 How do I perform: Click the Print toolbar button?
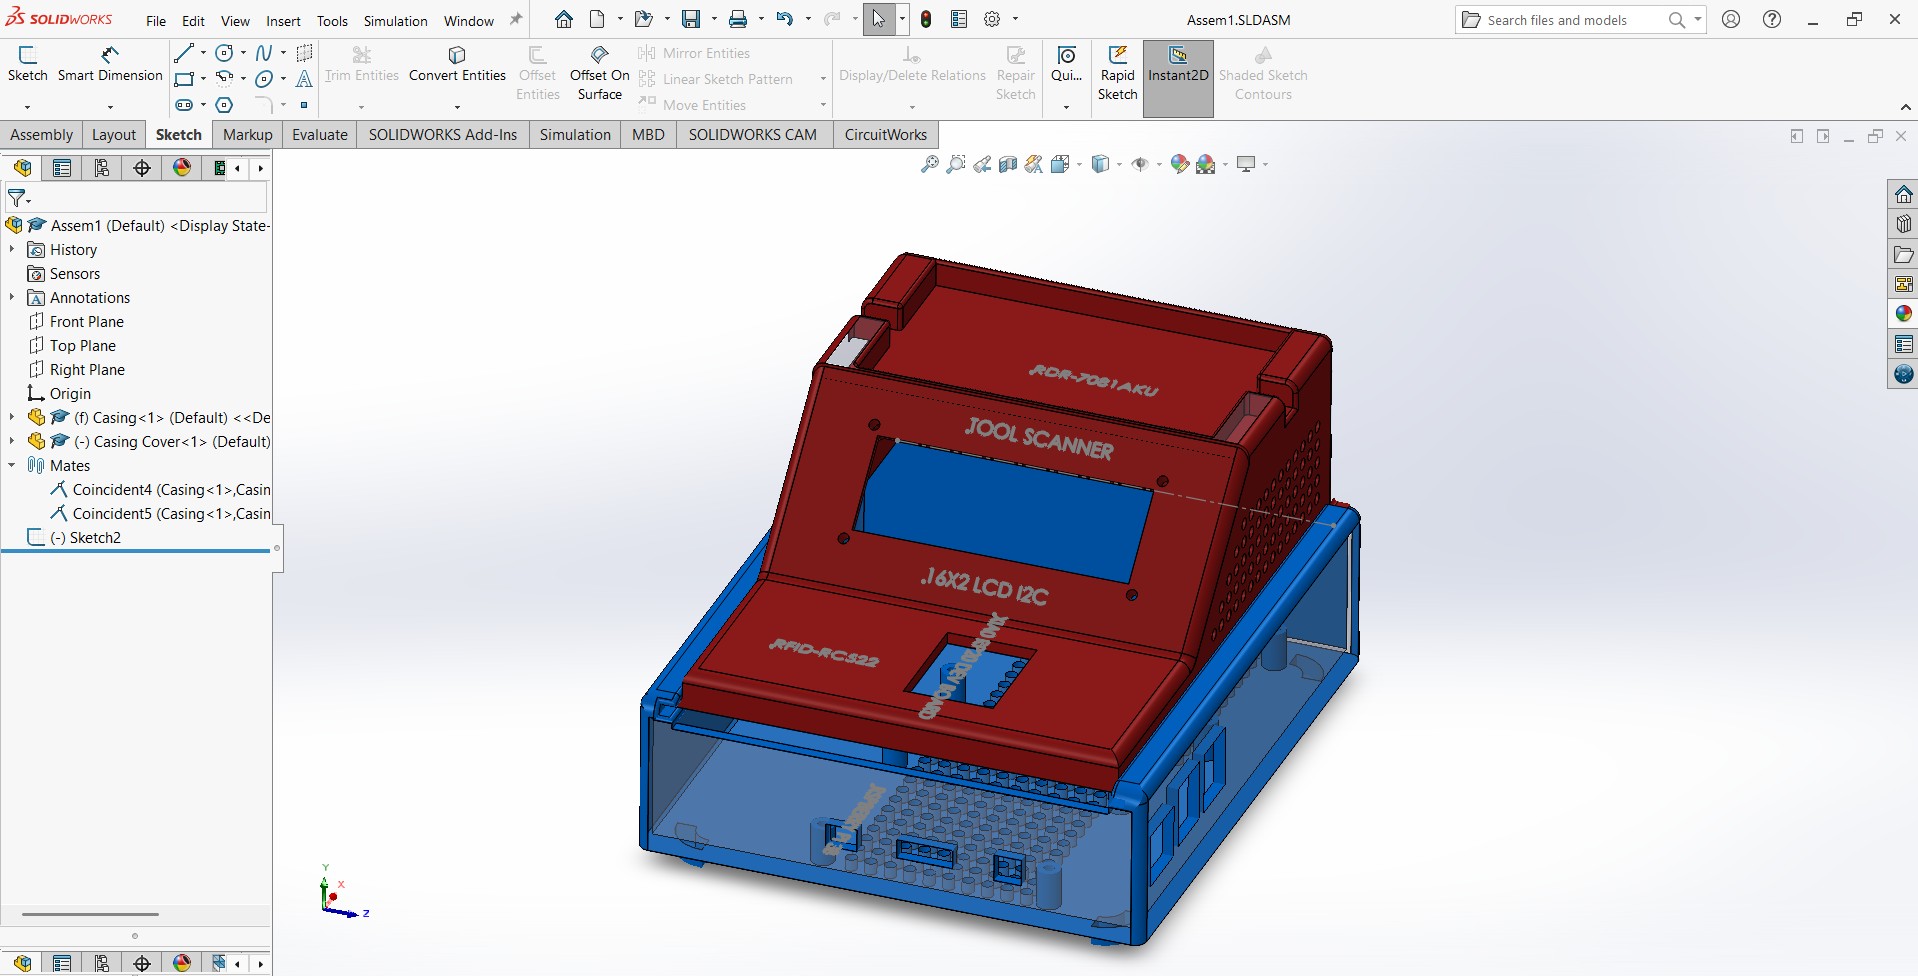coord(738,19)
